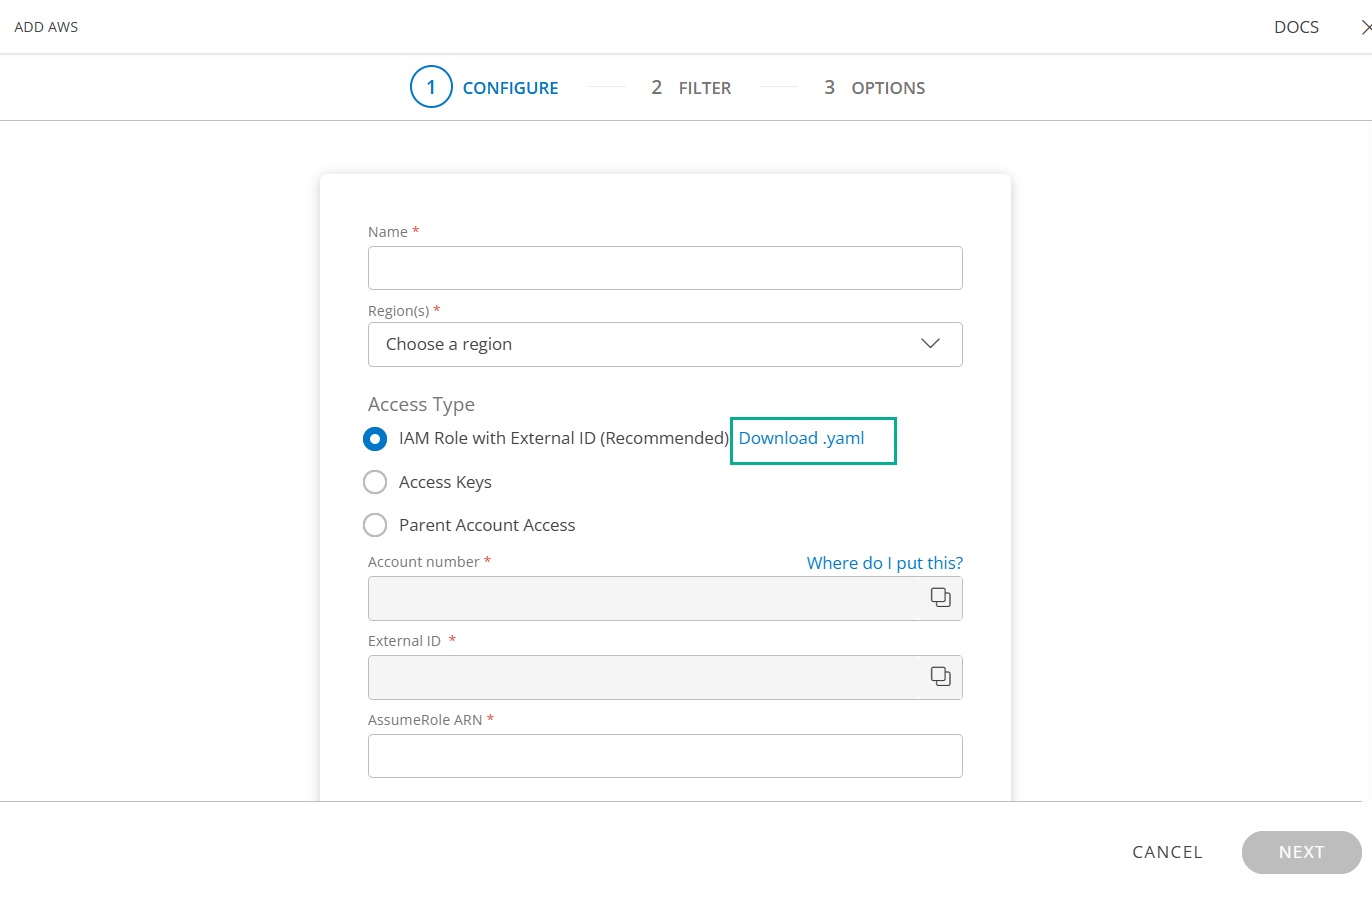Viewport: 1372px width, 901px height.
Task: Click the Download .yaml link
Action: [801, 438]
